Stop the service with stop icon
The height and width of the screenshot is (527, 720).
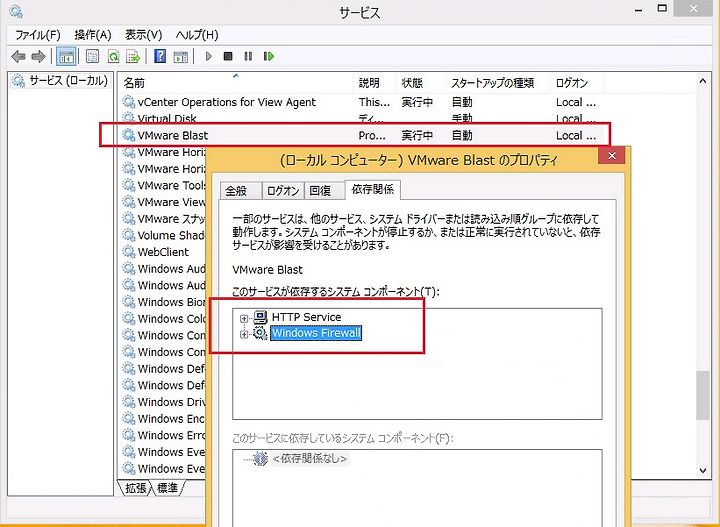tap(228, 56)
